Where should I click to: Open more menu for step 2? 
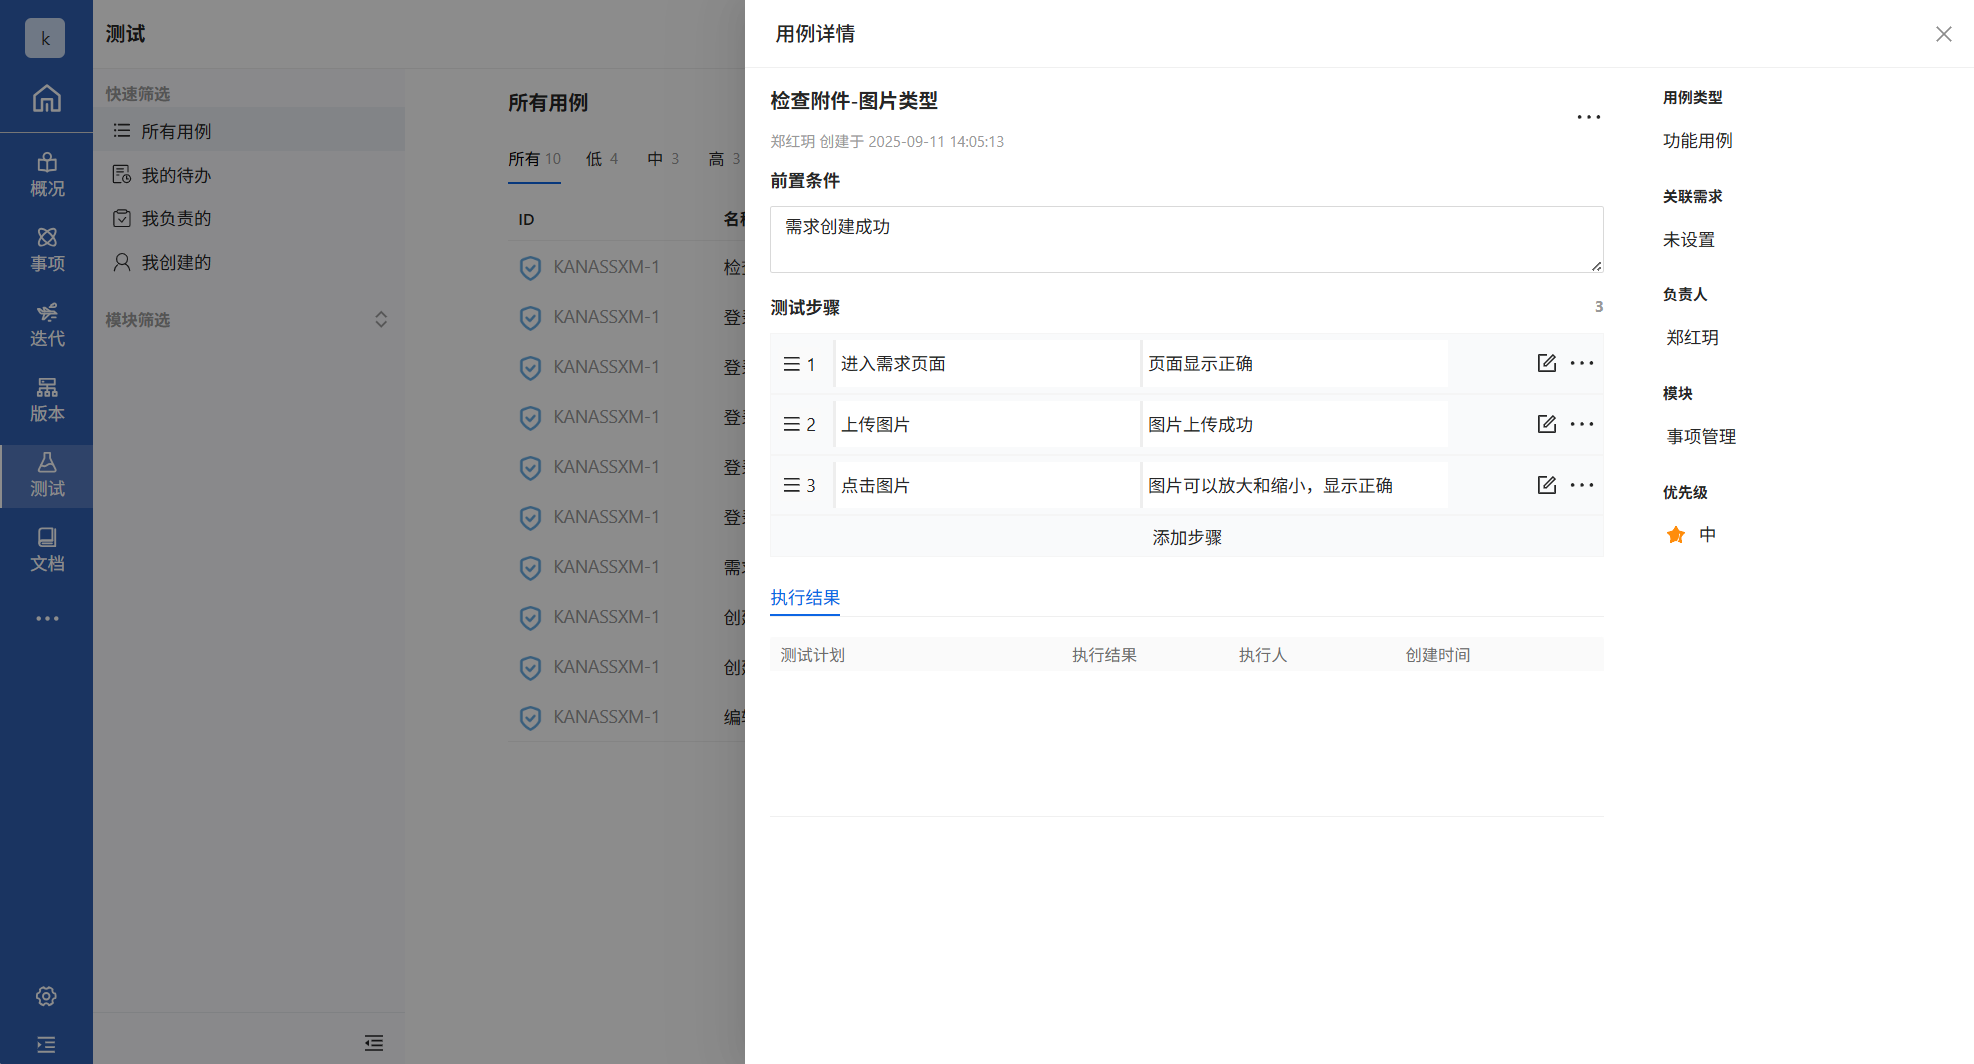click(1582, 424)
